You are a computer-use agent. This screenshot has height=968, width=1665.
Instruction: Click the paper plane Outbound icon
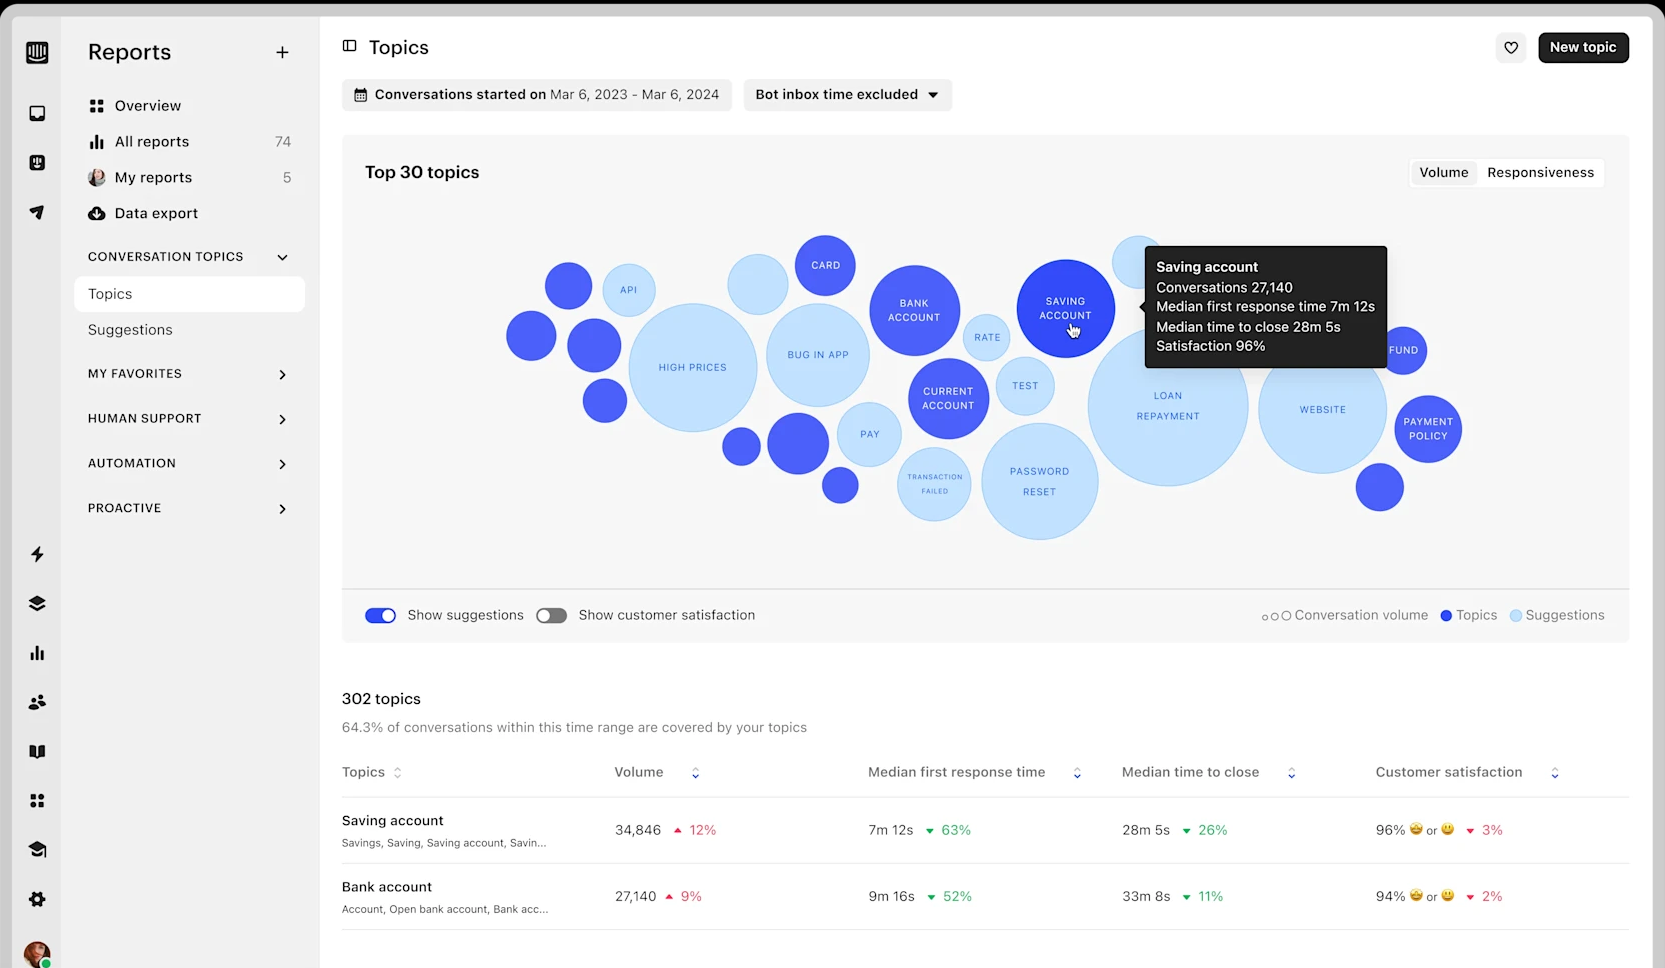pos(37,212)
